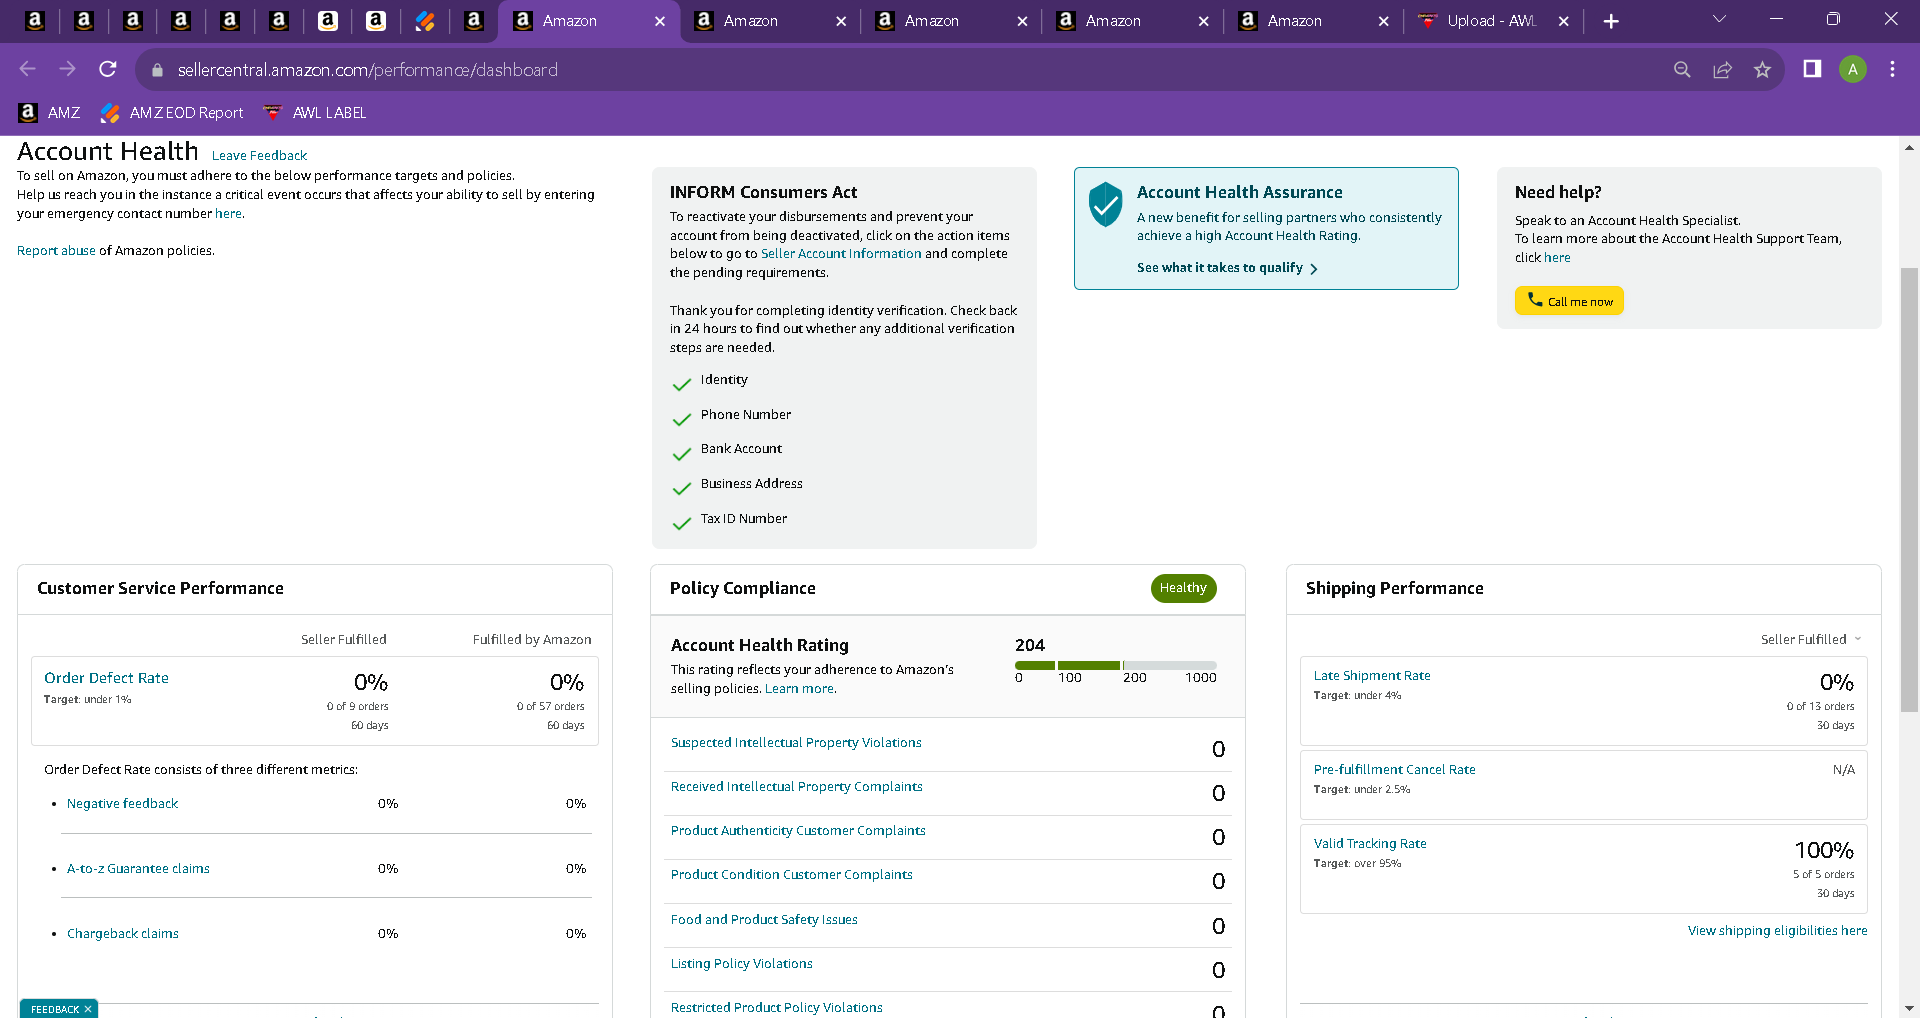Open Seller Account Information link
Image resolution: width=1920 pixels, height=1018 pixels.
click(x=841, y=254)
